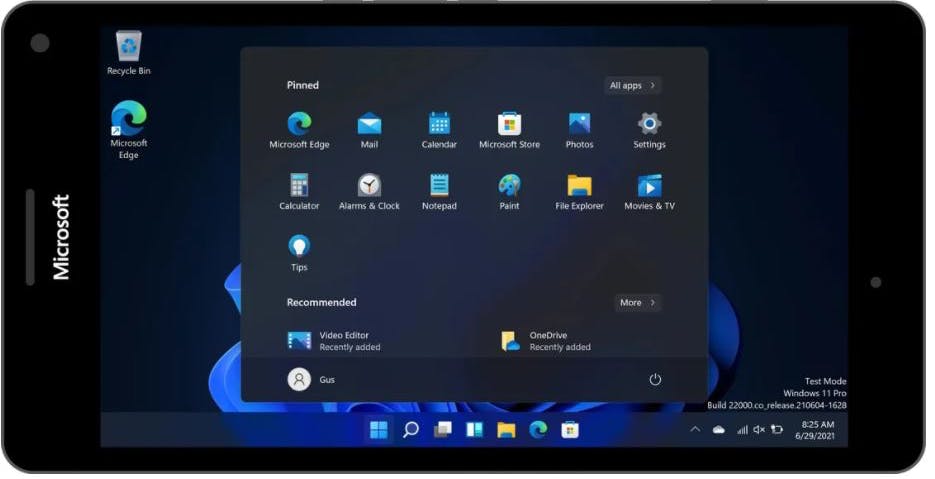This screenshot has height=479, width=935.
Task: Select Microsoft Edge desktop shortcut
Action: 128,130
